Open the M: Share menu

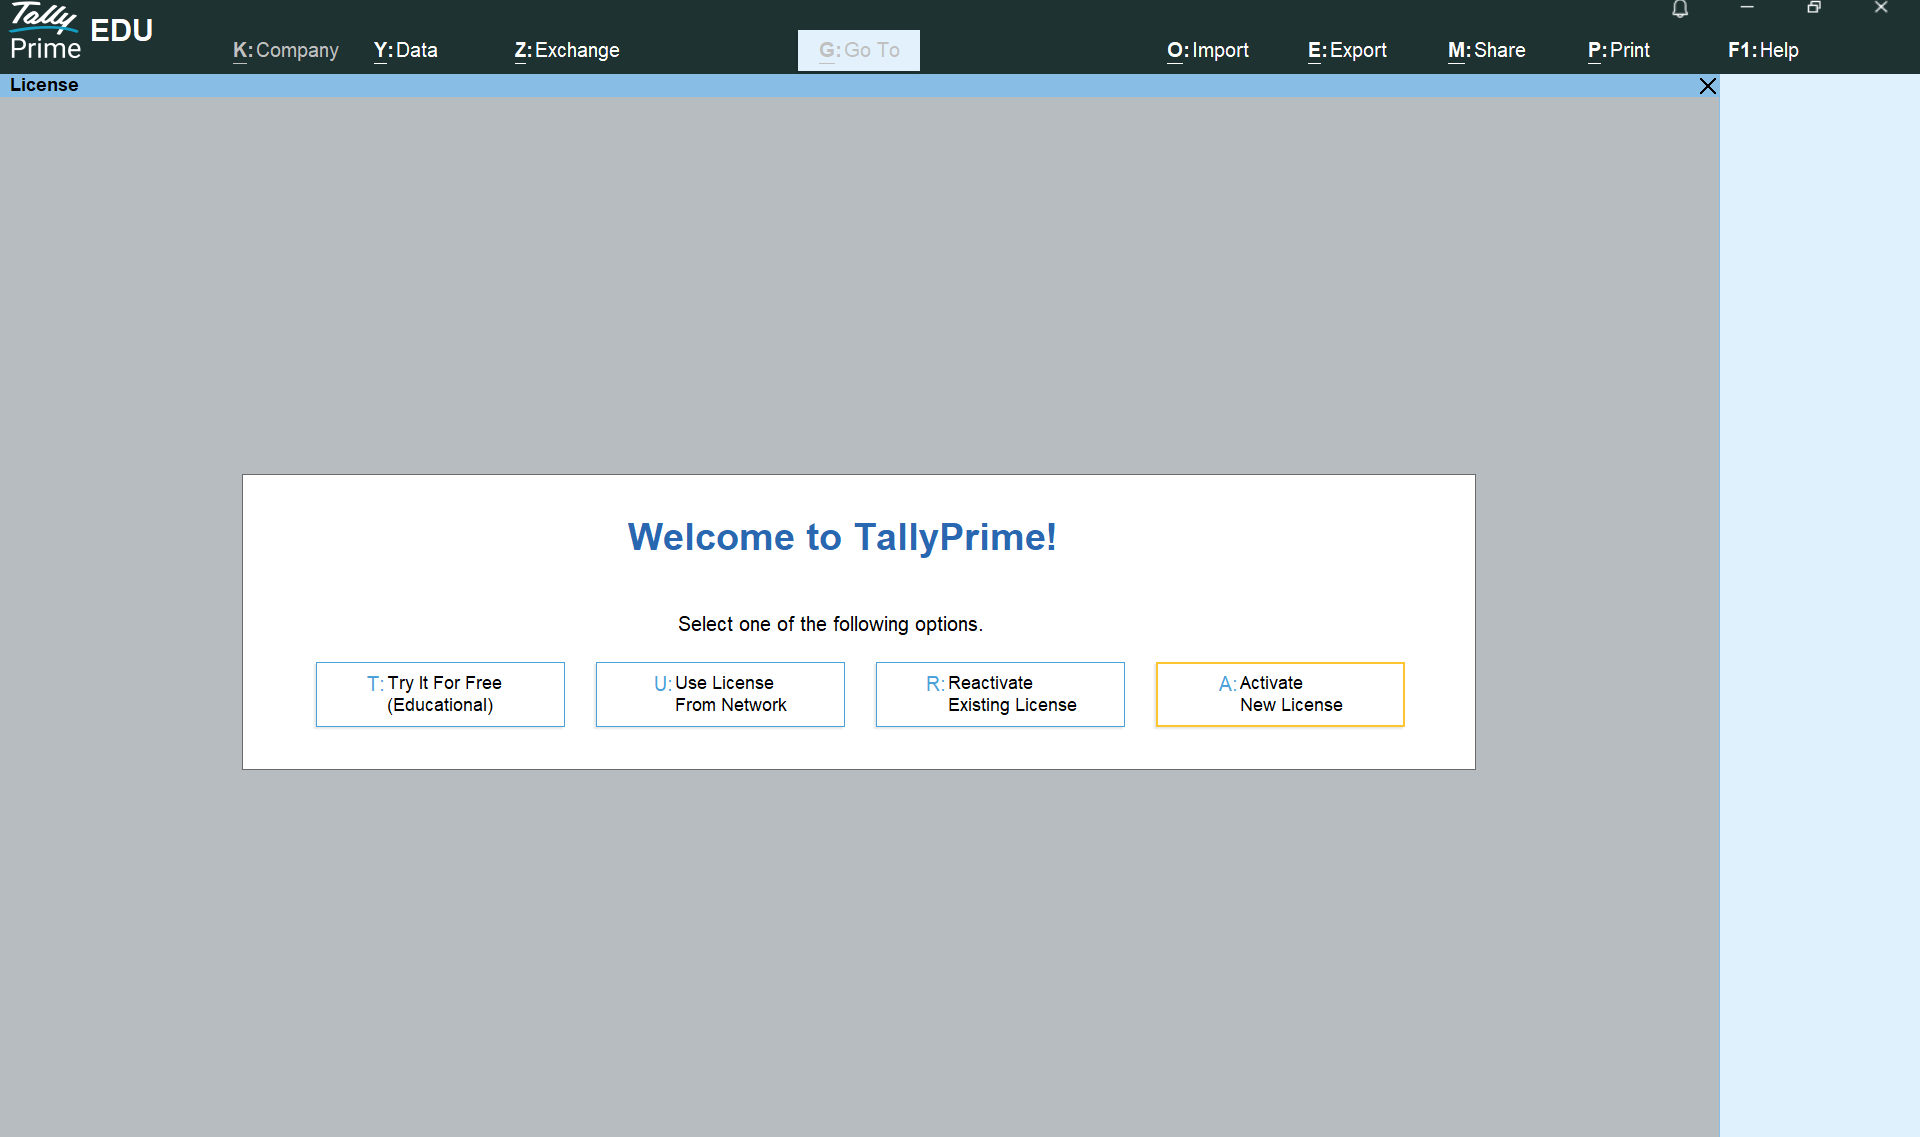click(x=1486, y=50)
